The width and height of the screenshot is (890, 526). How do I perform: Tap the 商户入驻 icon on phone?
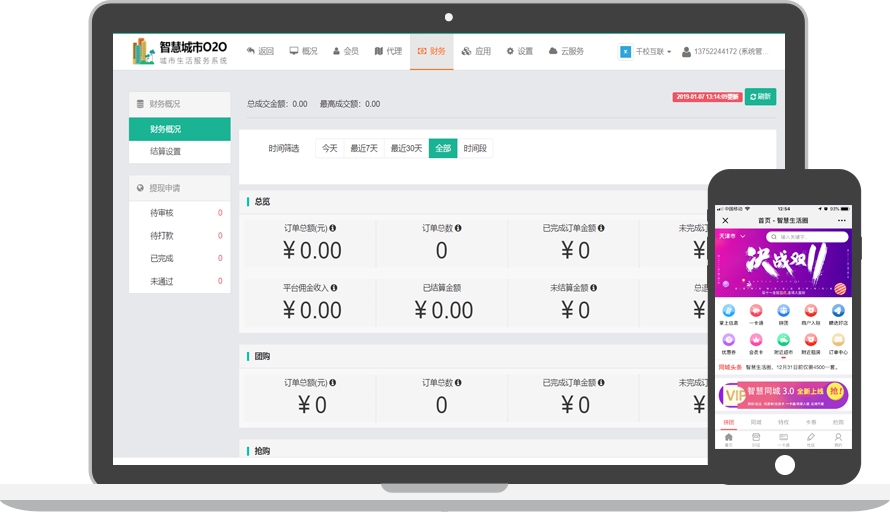click(x=811, y=310)
